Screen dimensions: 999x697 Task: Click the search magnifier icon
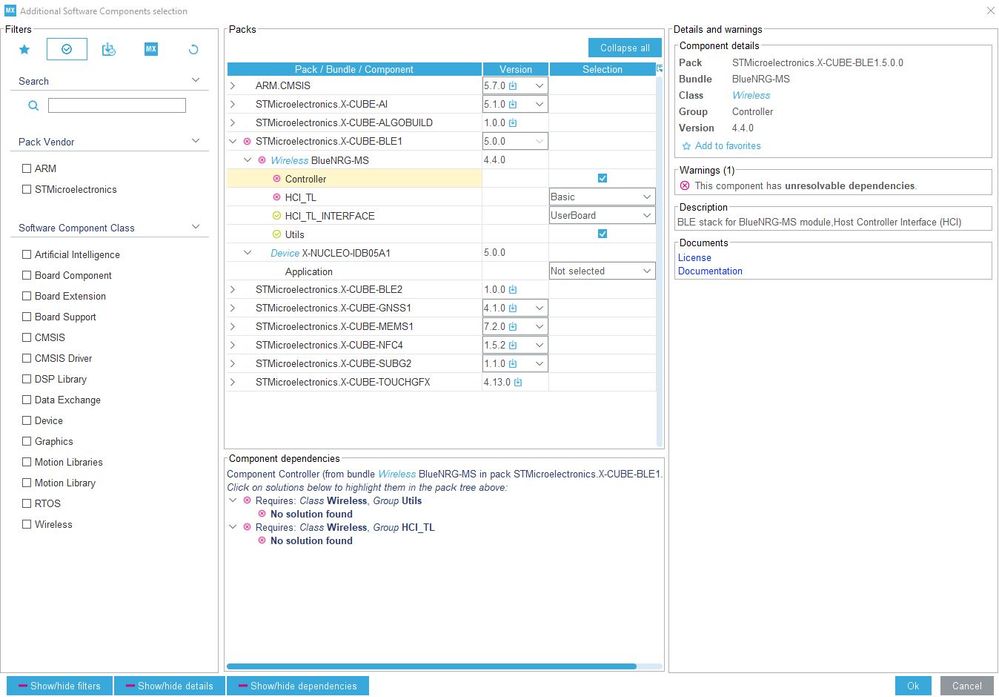pos(33,106)
